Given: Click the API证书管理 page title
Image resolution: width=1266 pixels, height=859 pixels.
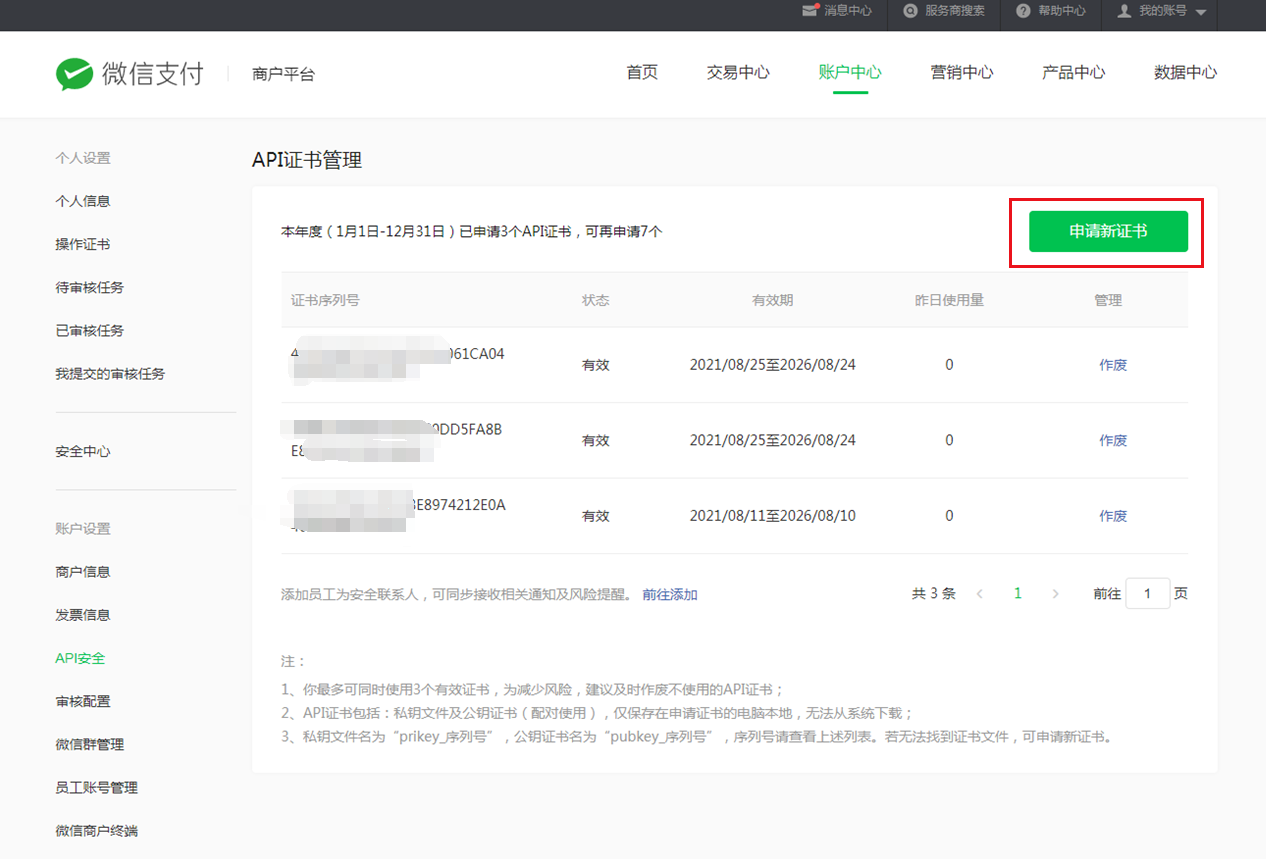Looking at the screenshot, I should pyautogui.click(x=307, y=159).
